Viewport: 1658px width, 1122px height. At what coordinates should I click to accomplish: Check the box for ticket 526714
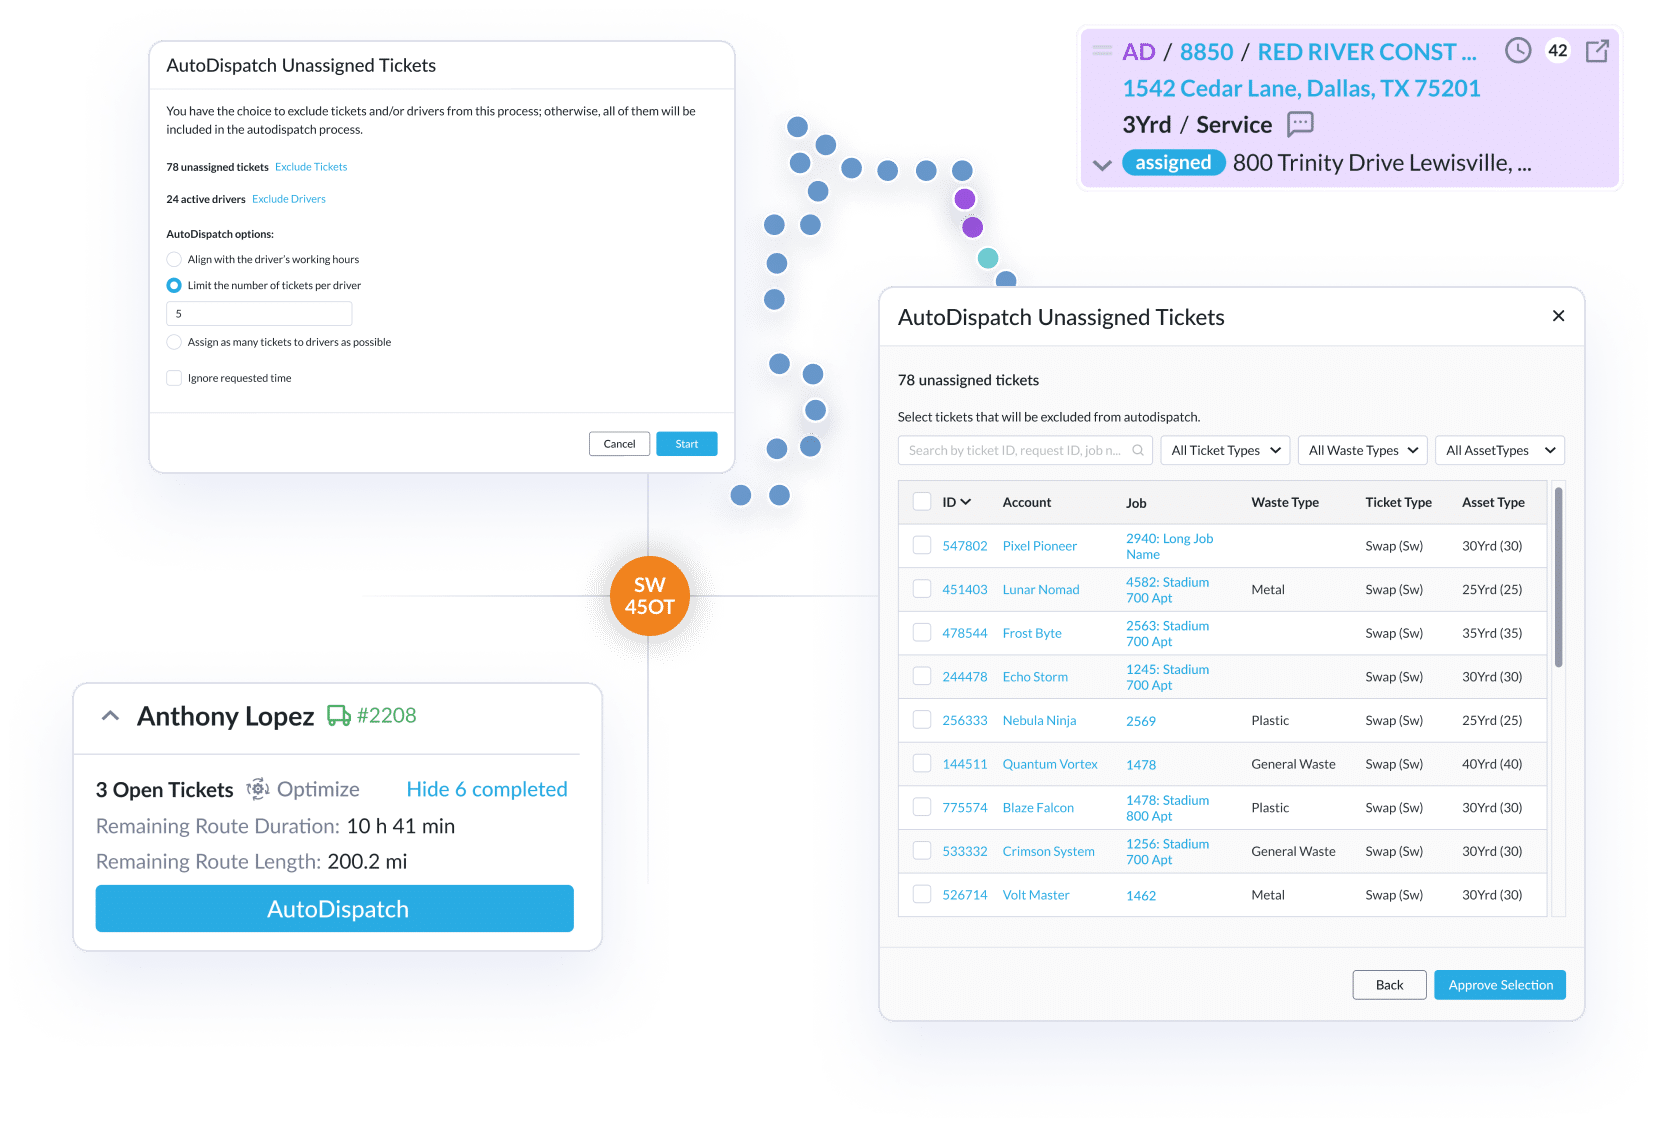tap(922, 895)
